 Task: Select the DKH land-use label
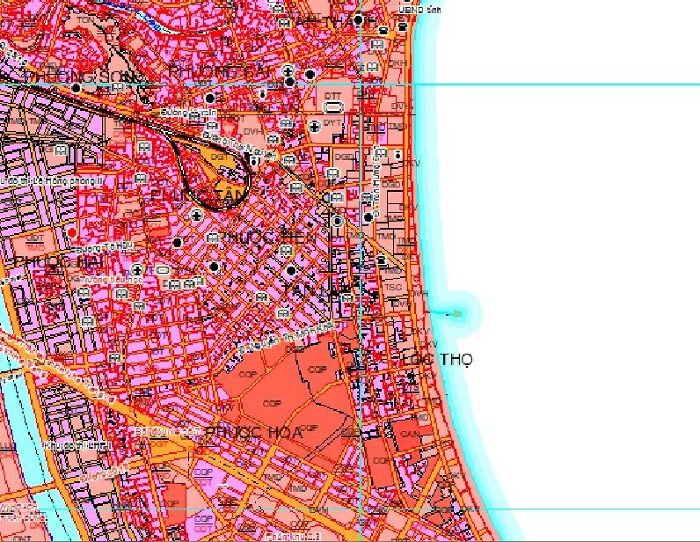[396, 63]
